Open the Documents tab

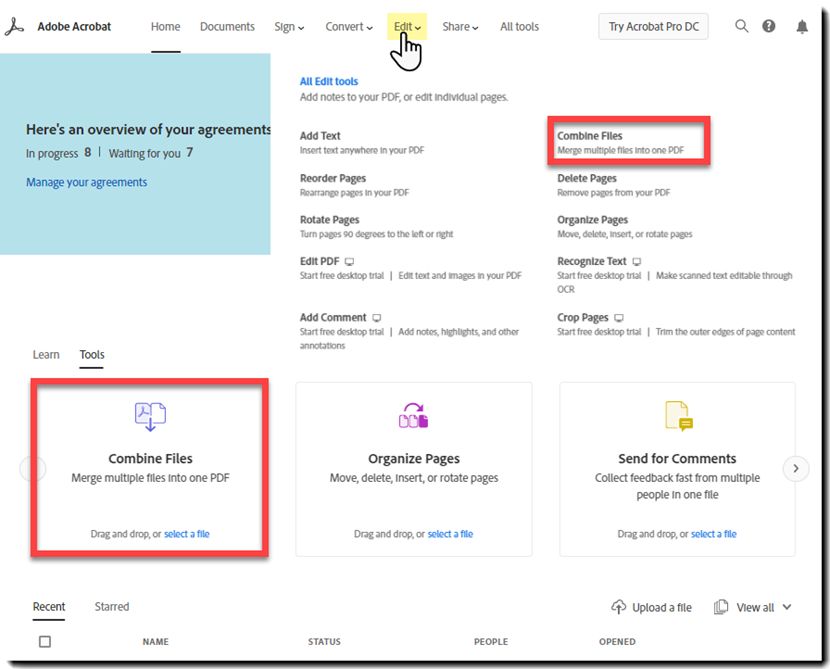[227, 26]
